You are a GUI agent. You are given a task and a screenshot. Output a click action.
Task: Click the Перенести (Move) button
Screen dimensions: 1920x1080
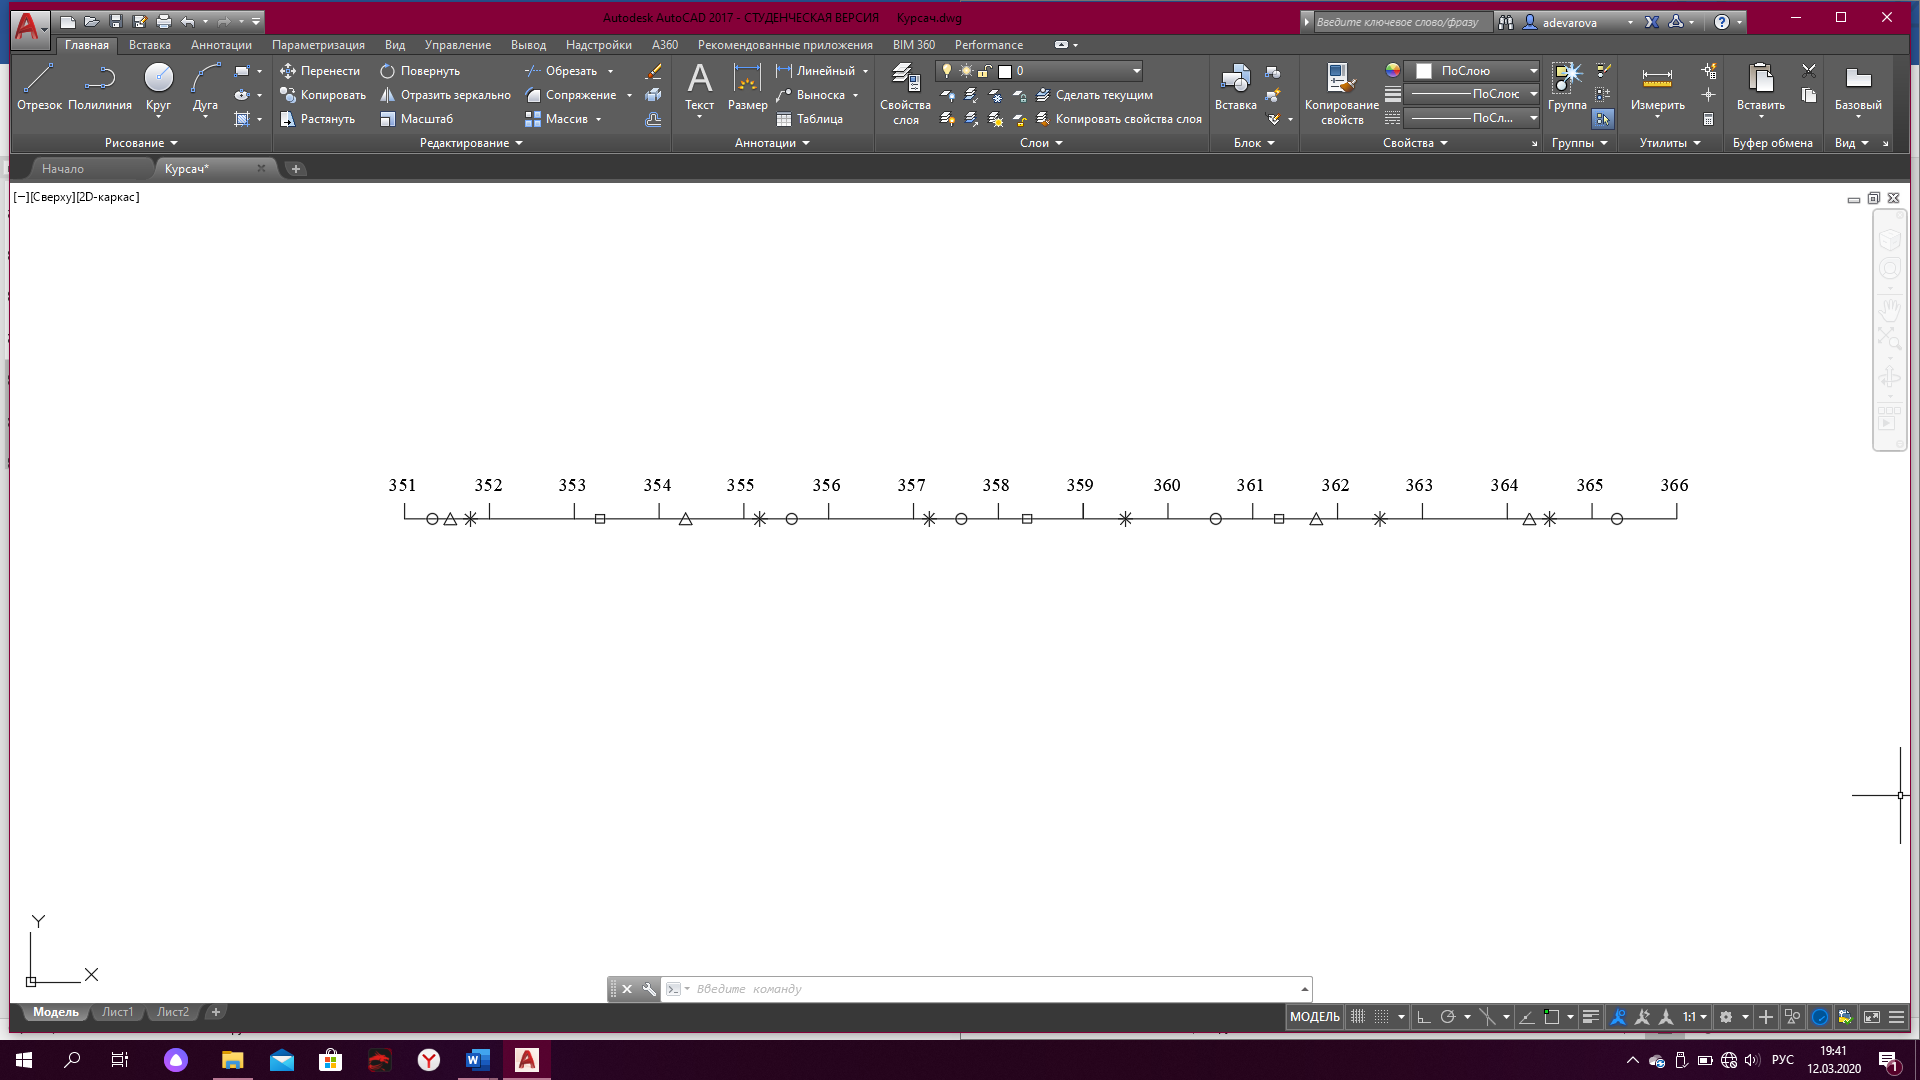(320, 71)
